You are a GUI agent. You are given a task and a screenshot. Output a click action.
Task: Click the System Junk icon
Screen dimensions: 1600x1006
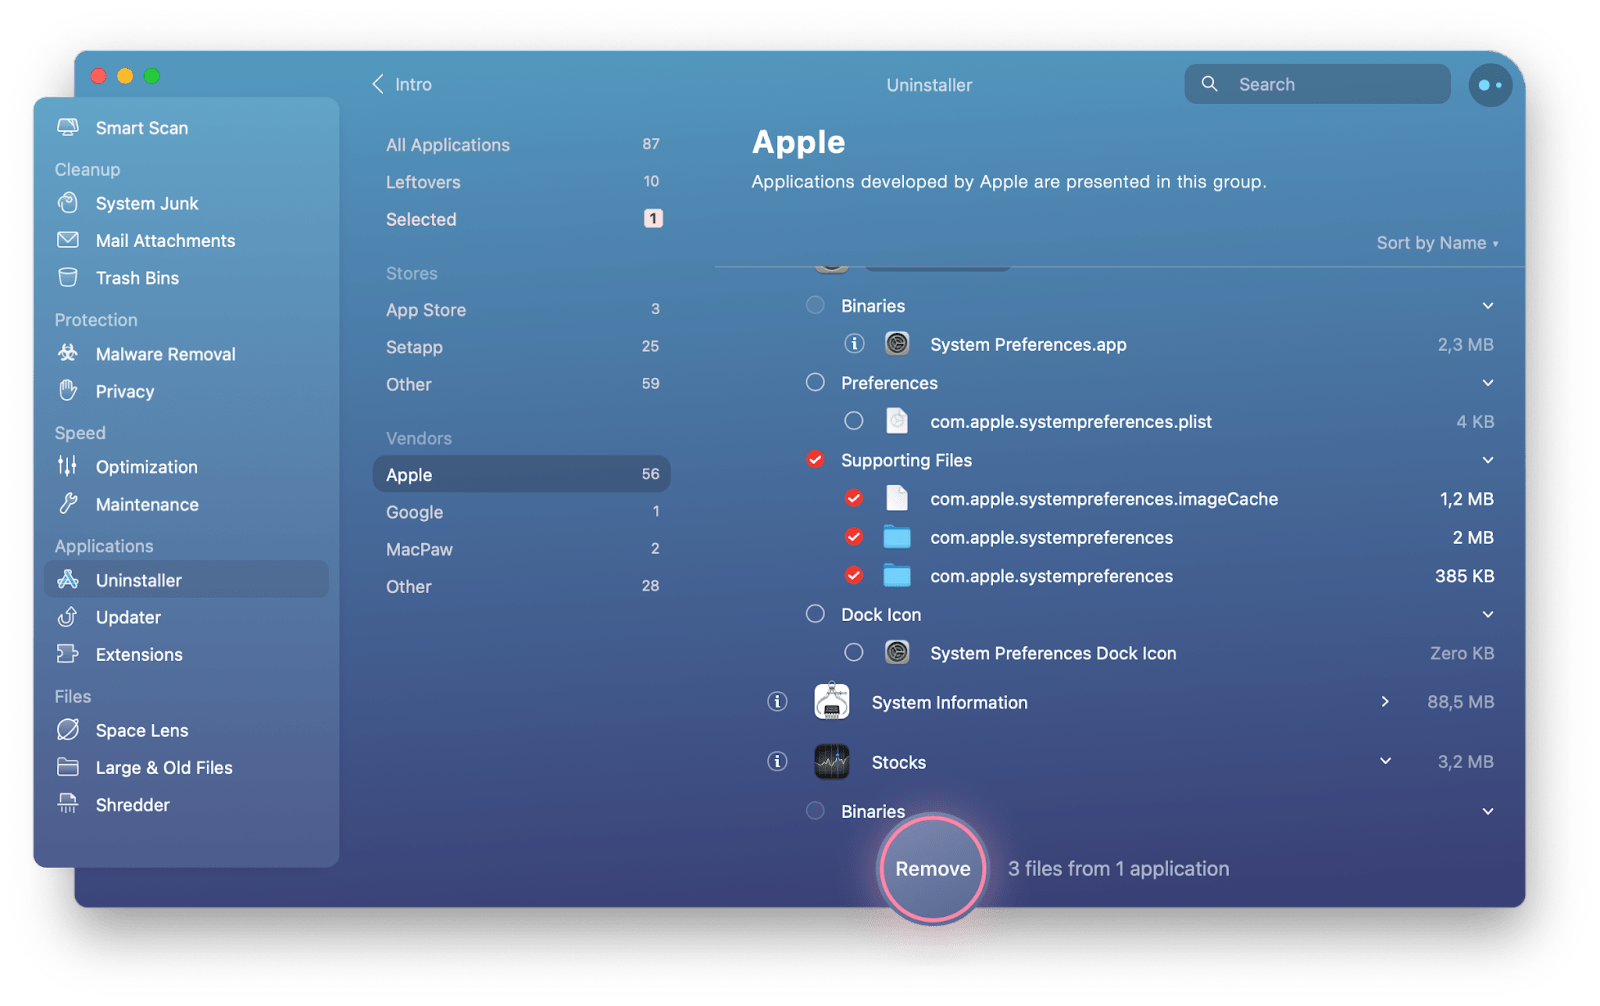pos(68,203)
